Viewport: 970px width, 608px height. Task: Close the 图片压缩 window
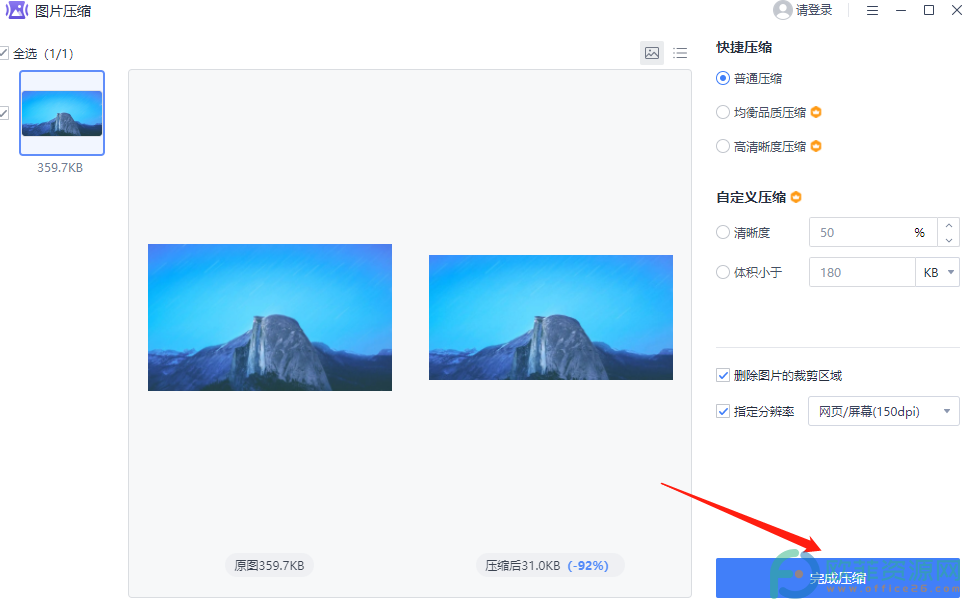click(957, 11)
